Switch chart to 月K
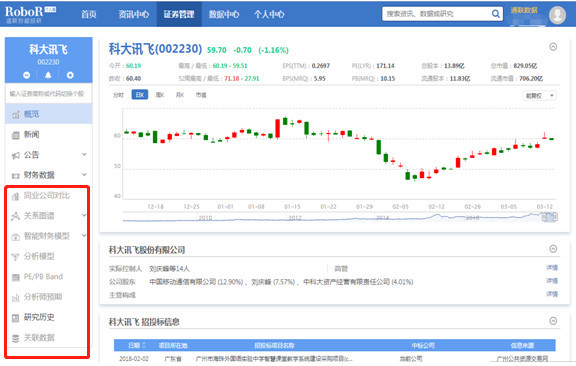Viewport: 576px width, 366px height. tap(180, 95)
